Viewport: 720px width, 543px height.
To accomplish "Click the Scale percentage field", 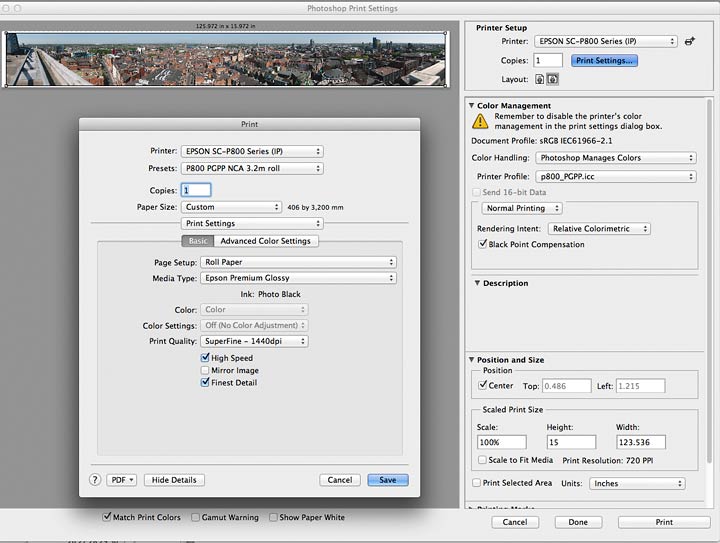I will click(501, 442).
